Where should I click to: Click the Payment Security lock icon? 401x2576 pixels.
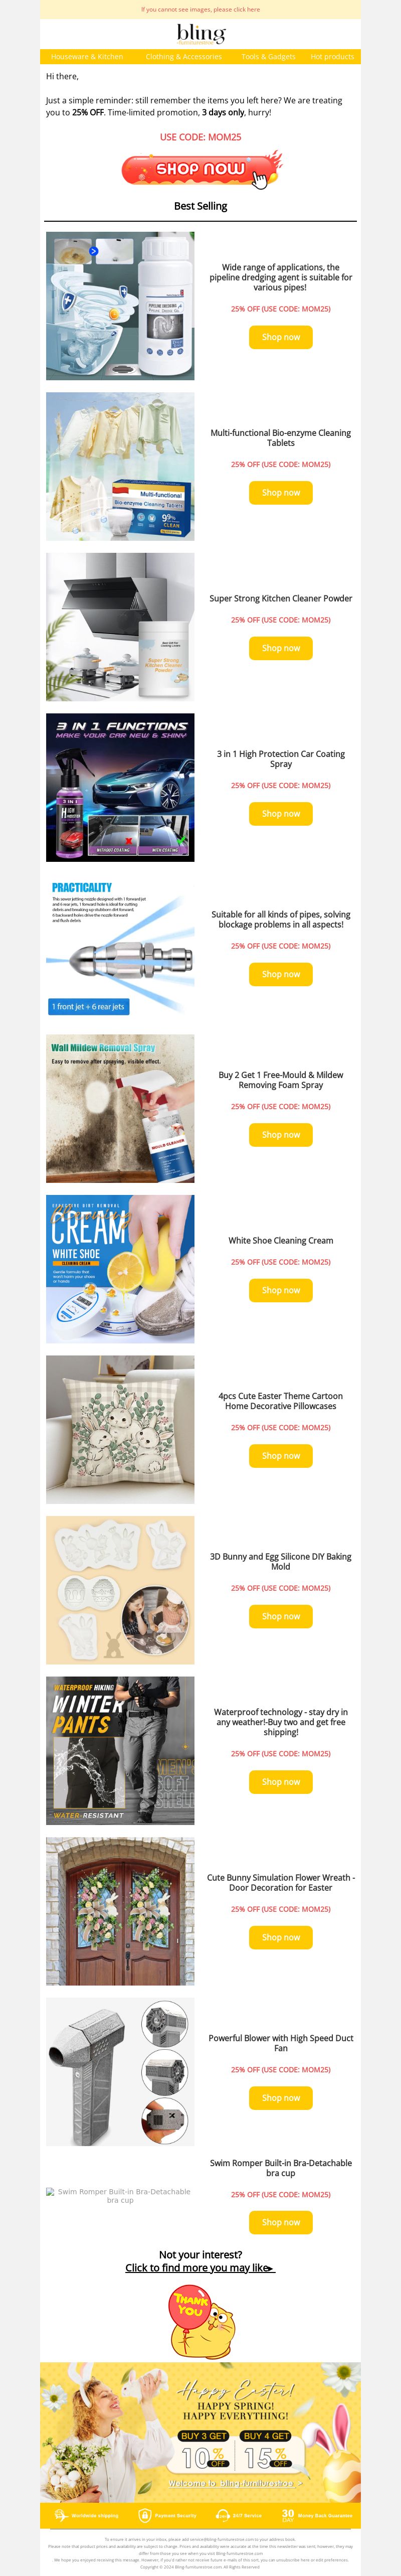coord(145,2515)
